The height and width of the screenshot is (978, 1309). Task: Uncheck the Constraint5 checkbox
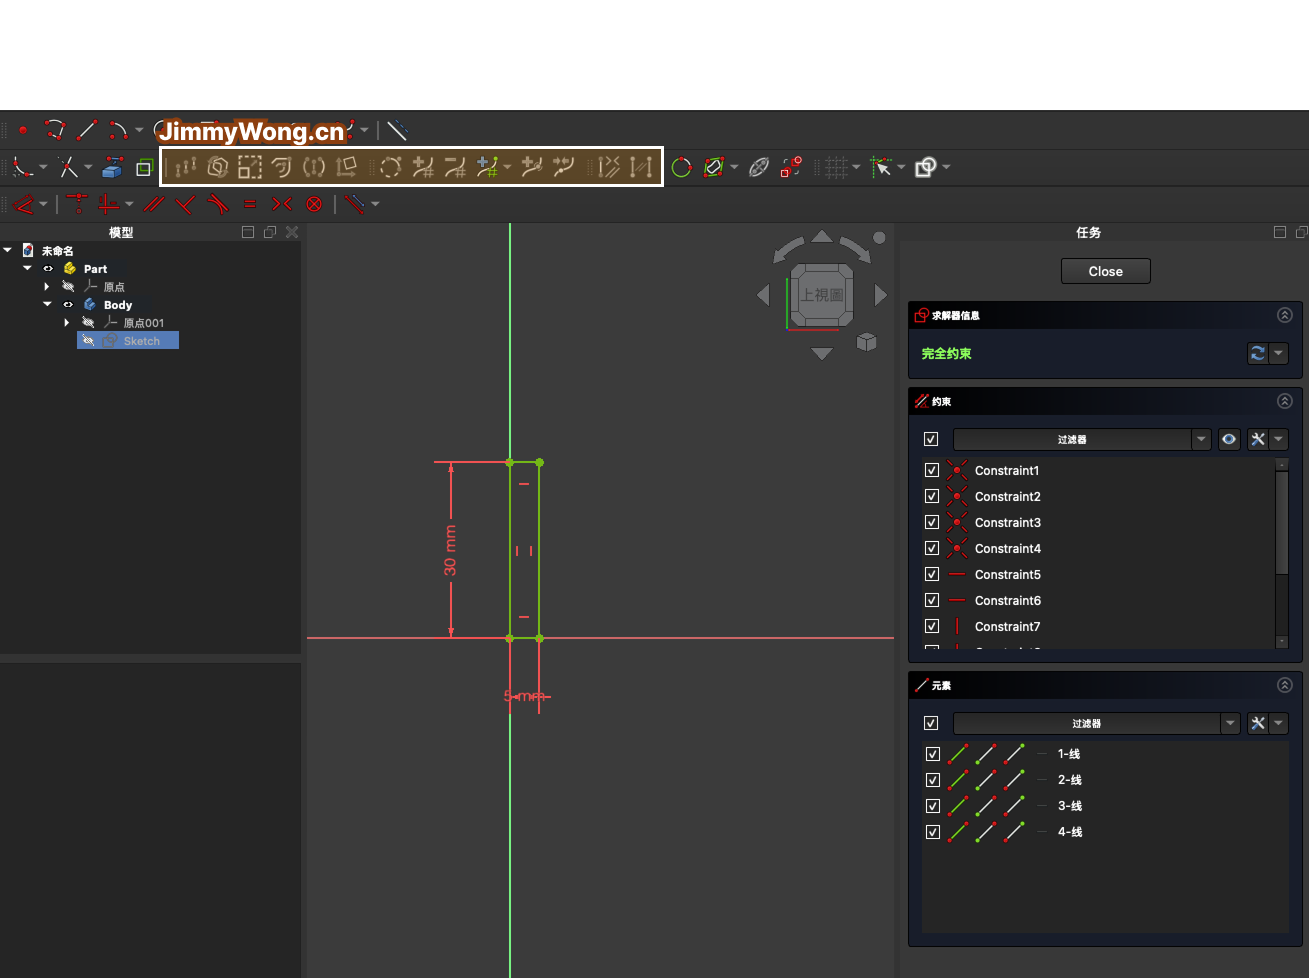pos(932,574)
